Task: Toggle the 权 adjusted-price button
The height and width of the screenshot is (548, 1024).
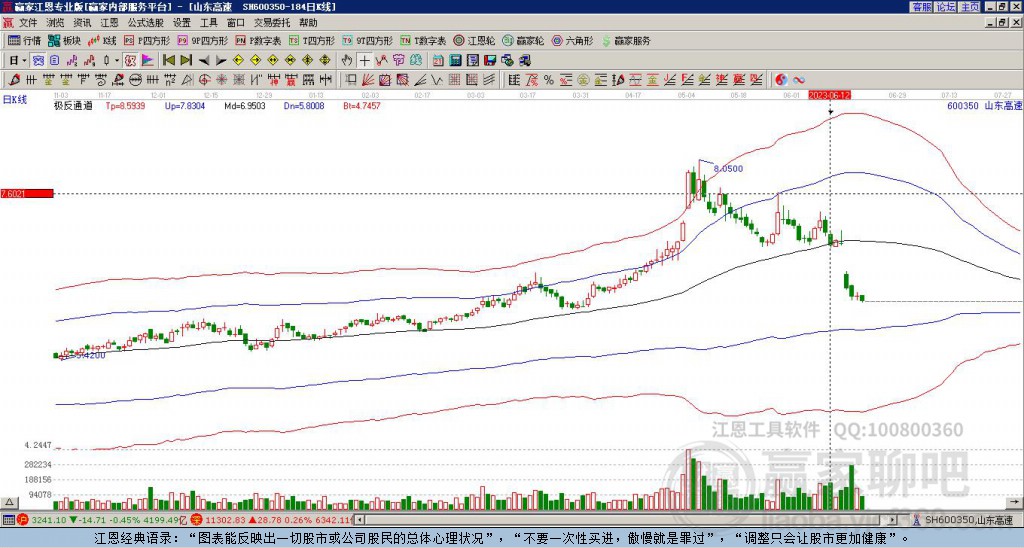Action: (130, 61)
